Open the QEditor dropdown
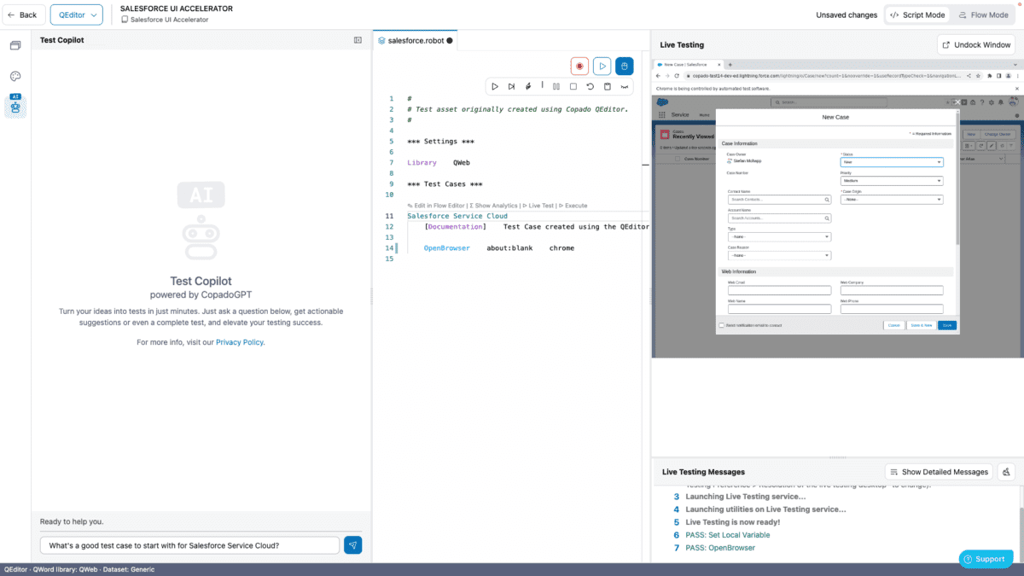 coord(76,14)
